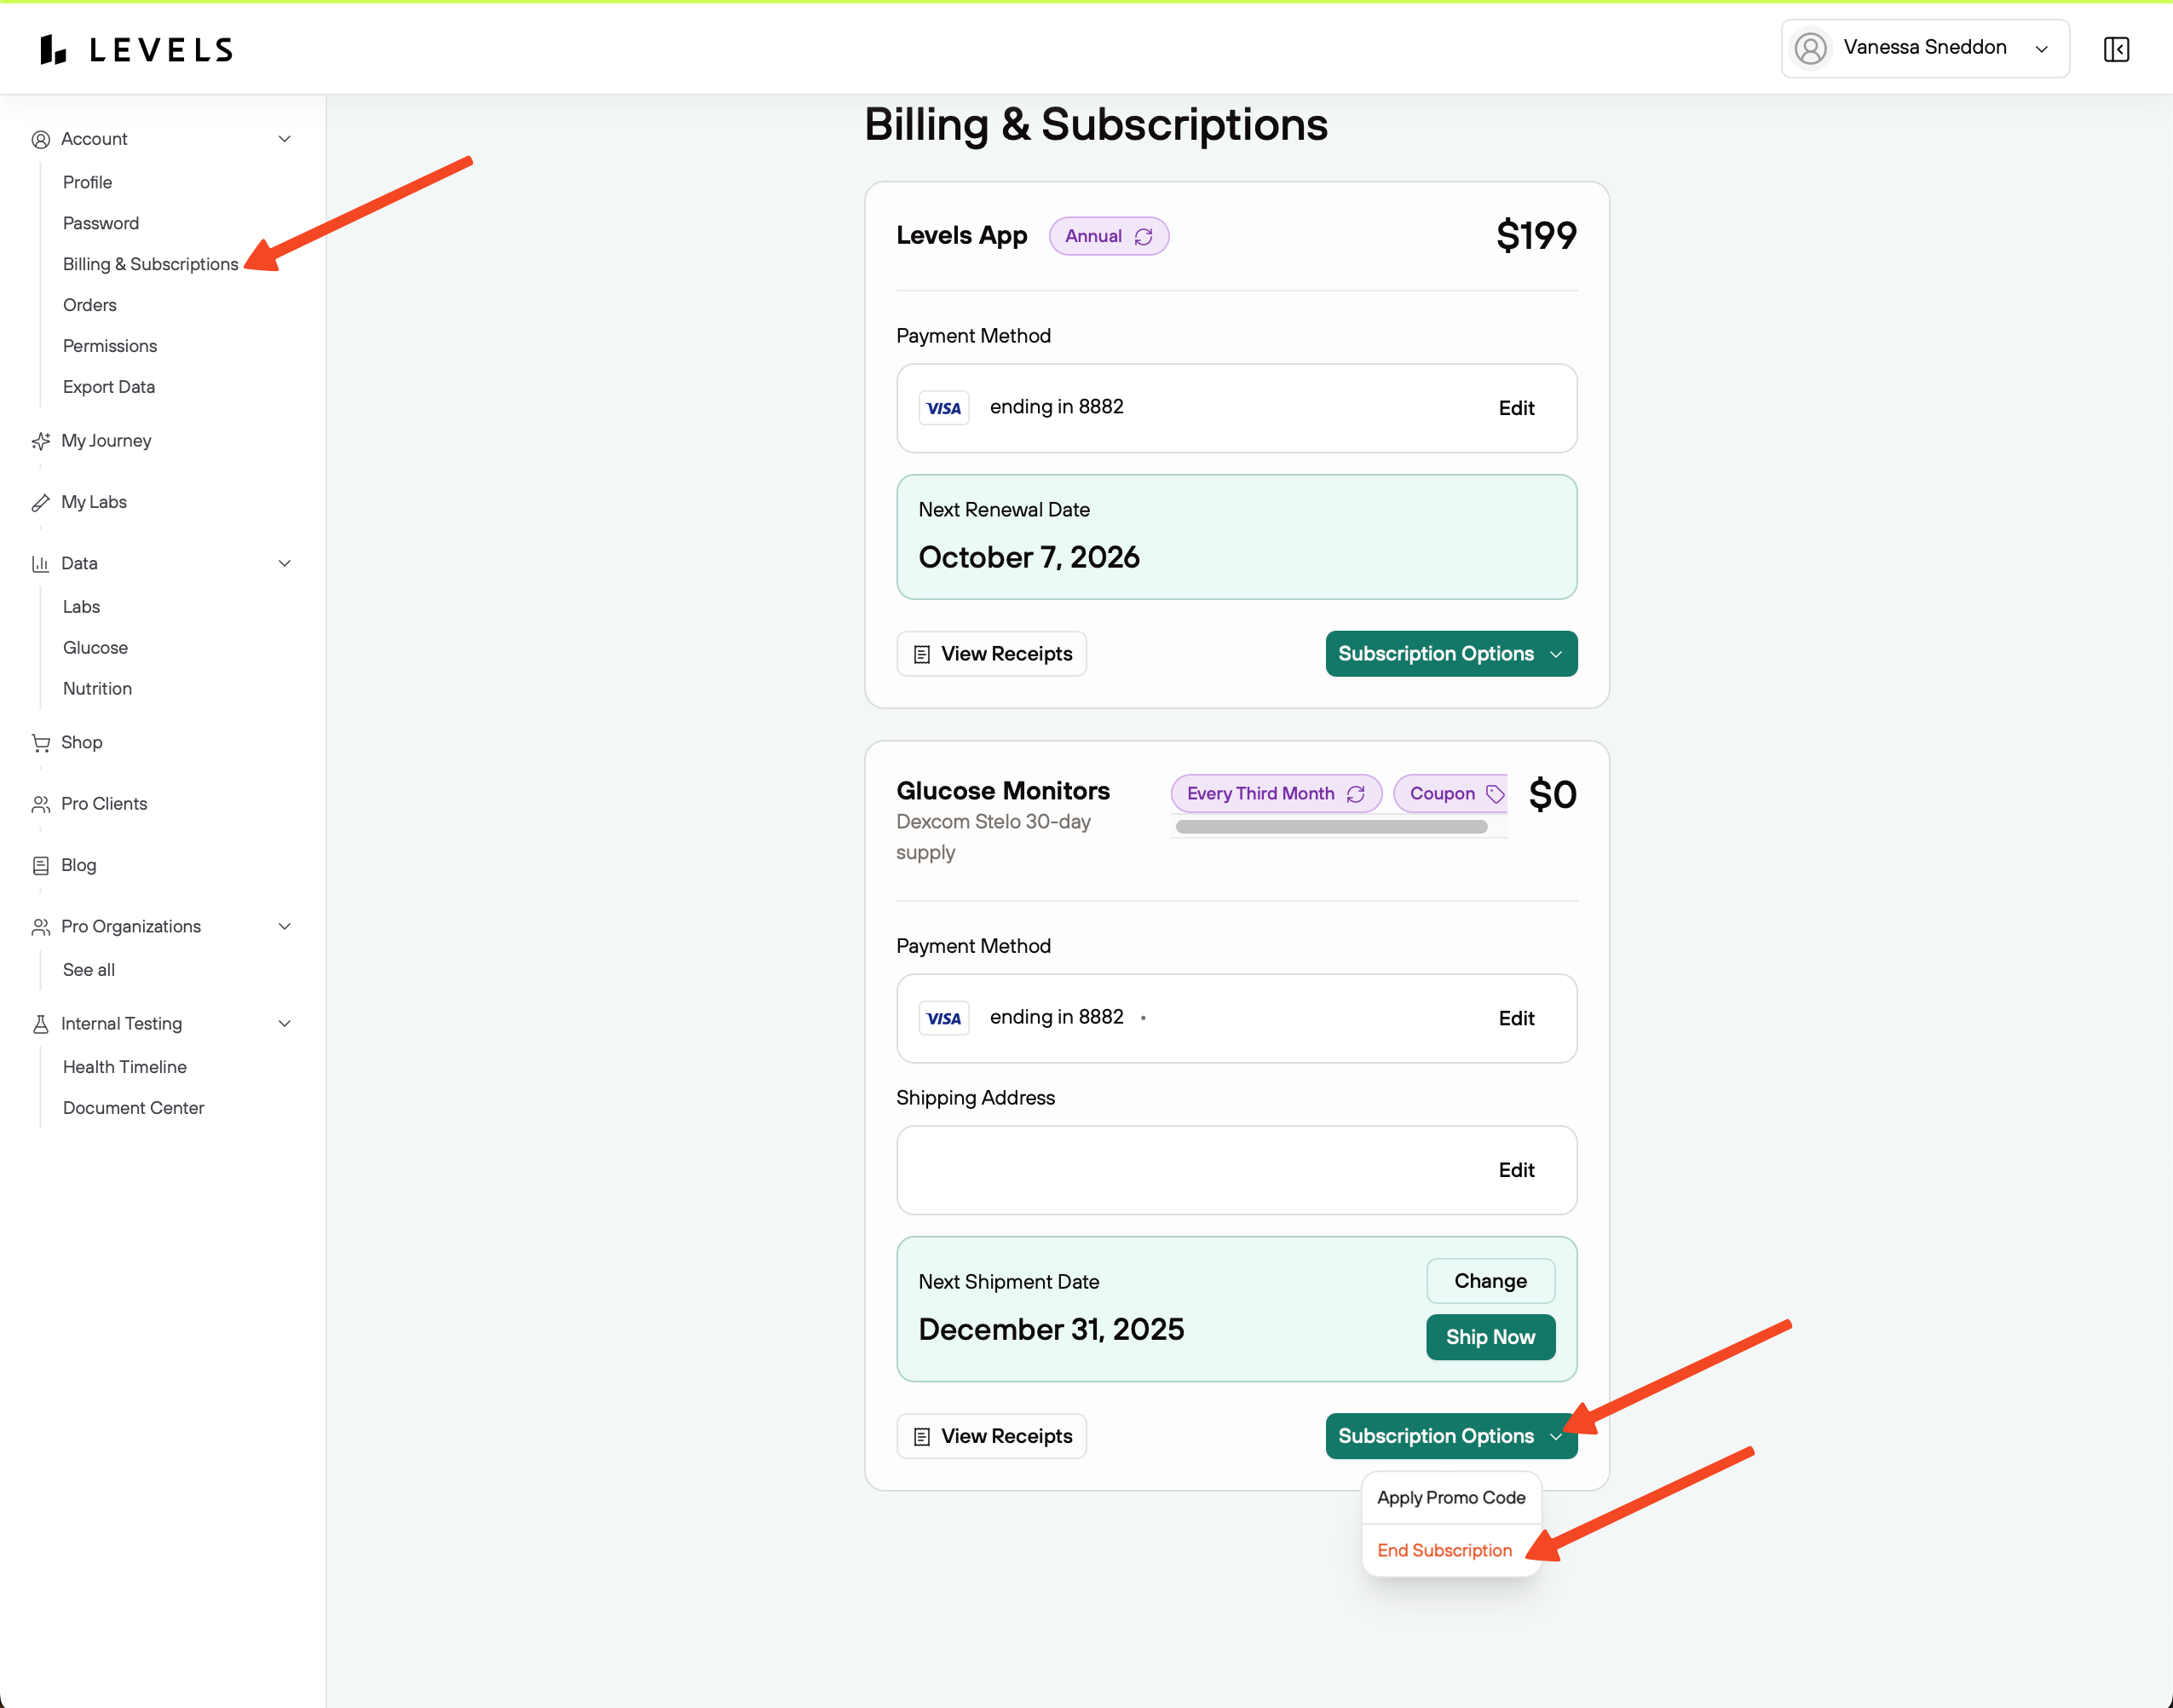The image size is (2173, 1708).
Task: Choose Apply Promo Code menu item
Action: 1450,1497
